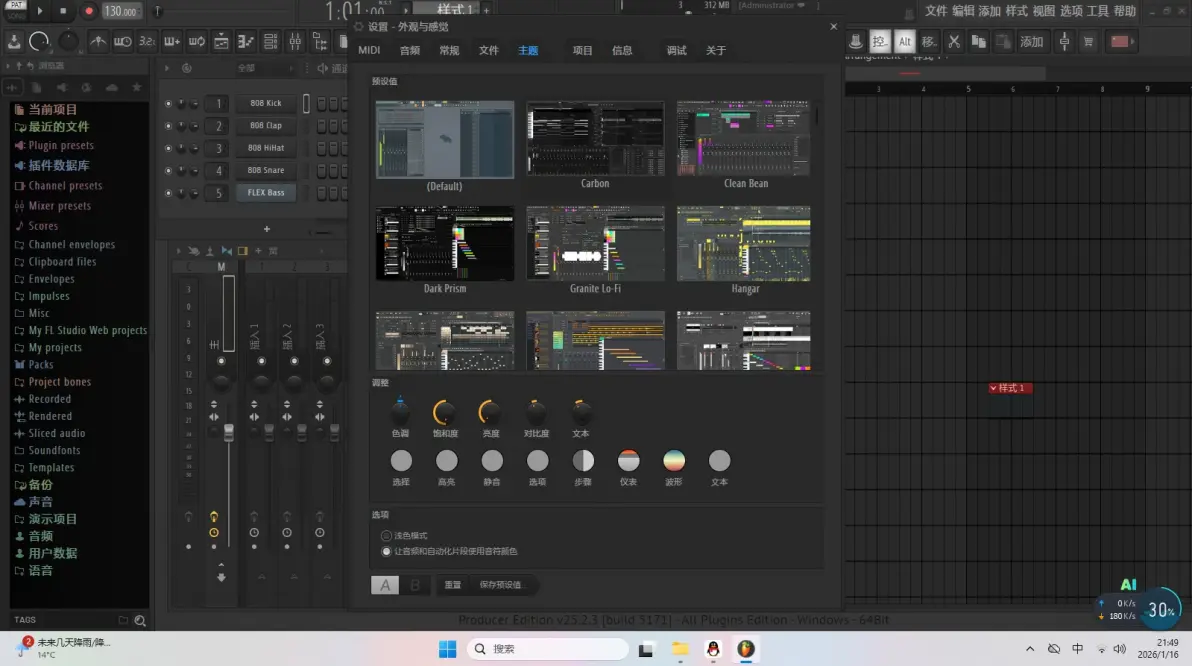Image resolution: width=1192 pixels, height=666 pixels.
Task: Click the 亮度 brightness knob
Action: 490,412
